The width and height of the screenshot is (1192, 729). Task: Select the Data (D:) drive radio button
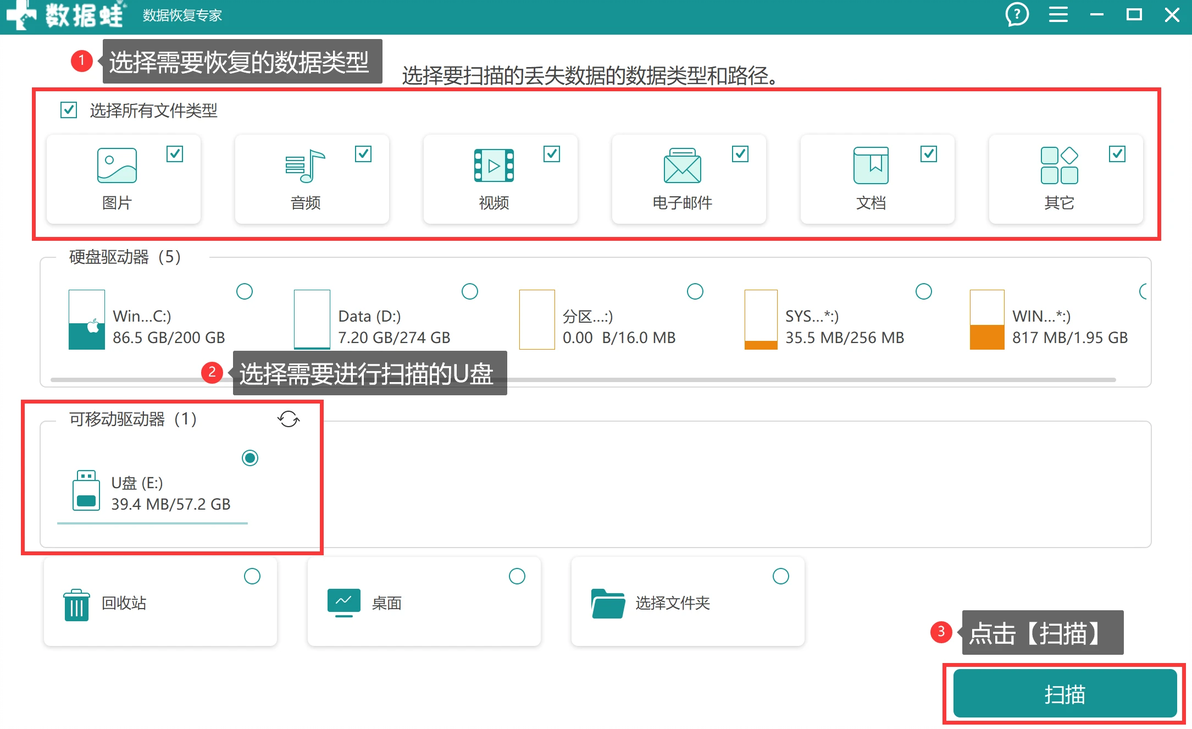coord(470,291)
